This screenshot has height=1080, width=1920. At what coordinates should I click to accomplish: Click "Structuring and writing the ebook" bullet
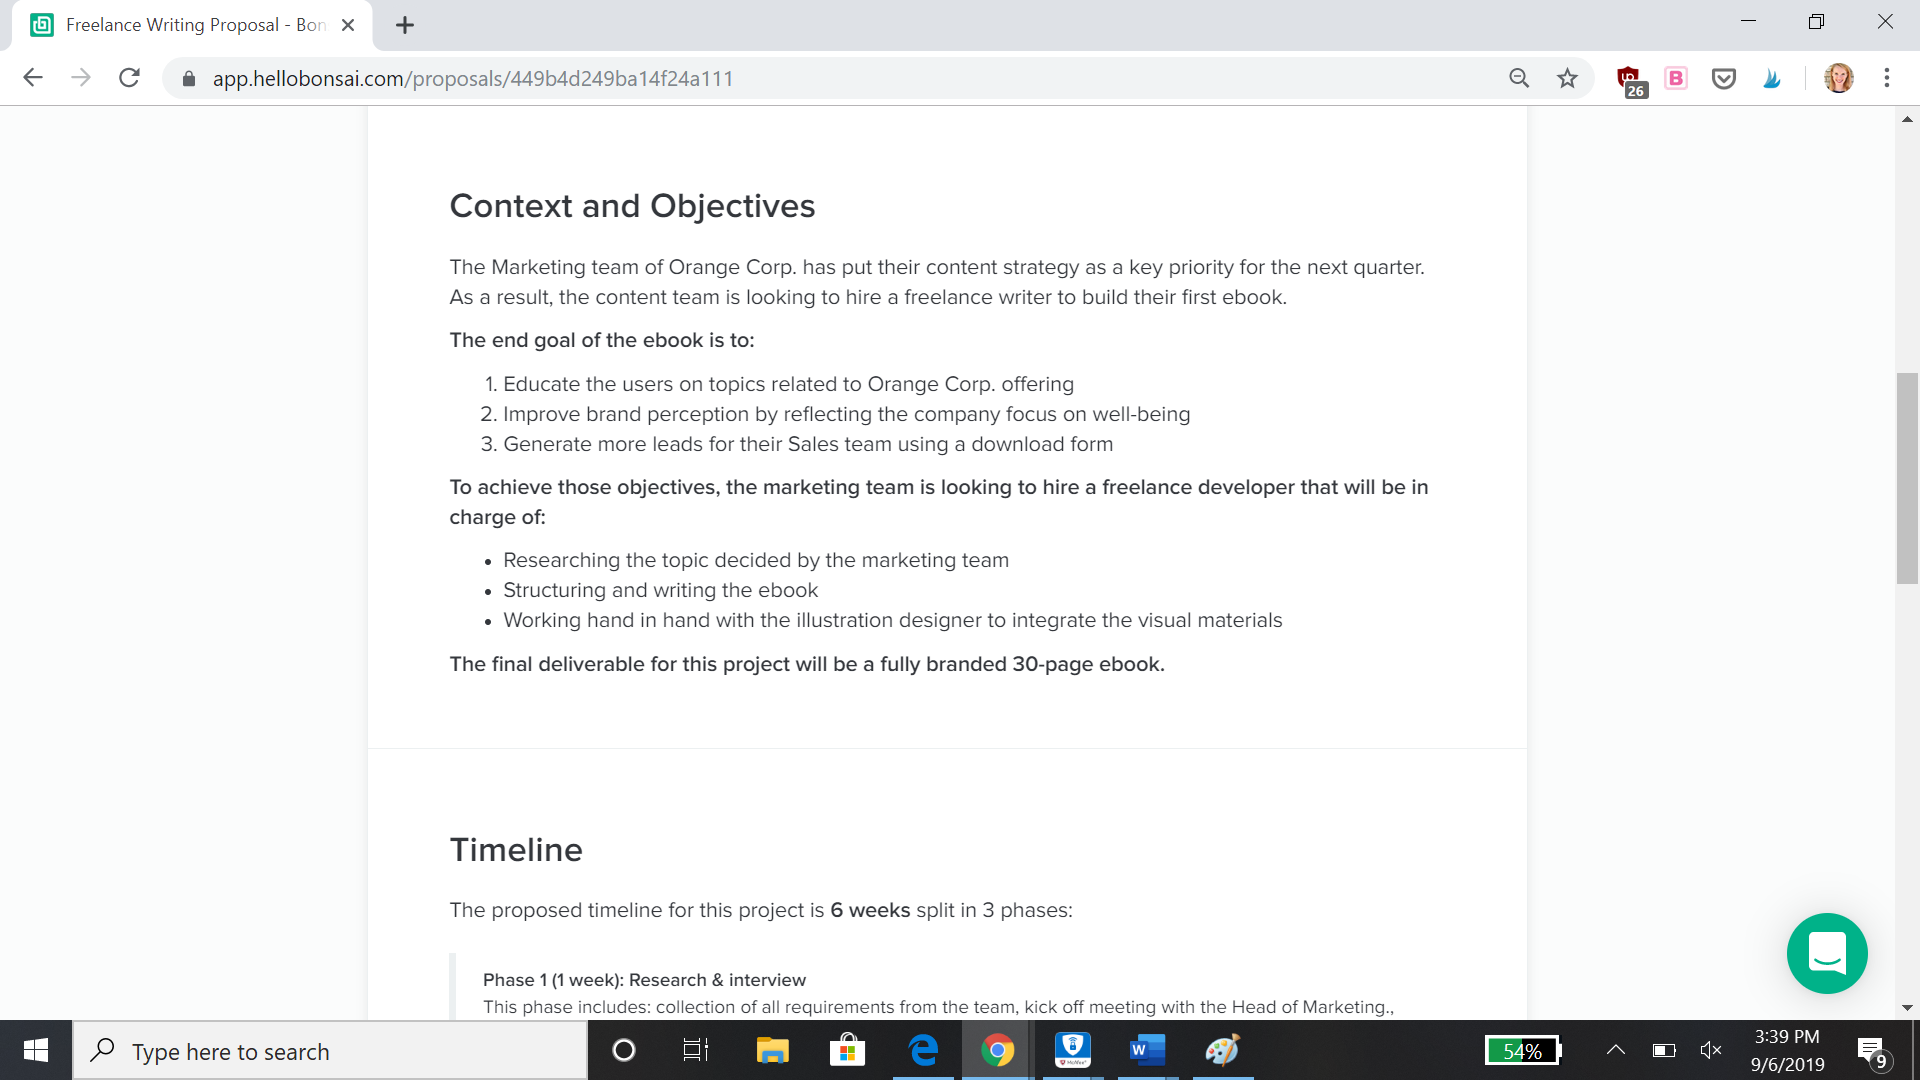tap(660, 590)
